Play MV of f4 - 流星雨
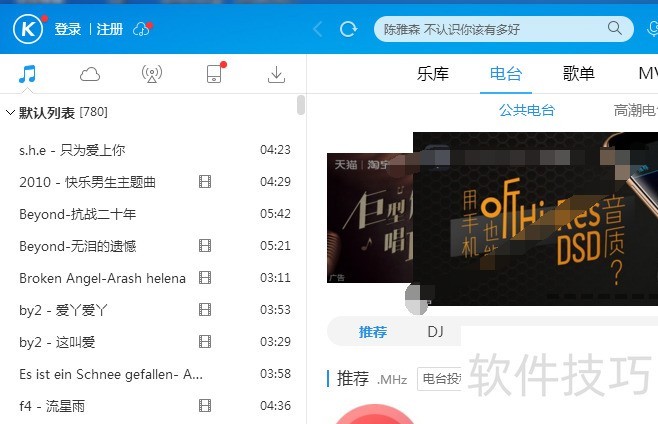 (205, 406)
